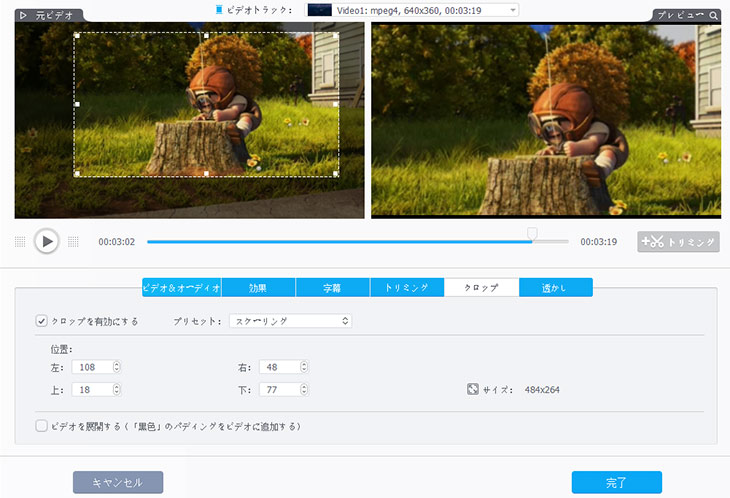Switch to 透かし tab

click(x=556, y=288)
